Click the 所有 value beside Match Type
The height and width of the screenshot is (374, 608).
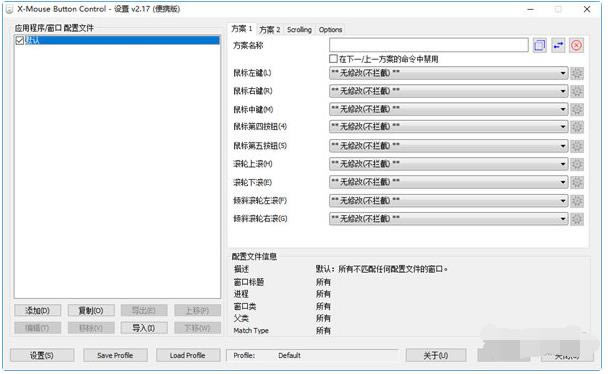323,331
